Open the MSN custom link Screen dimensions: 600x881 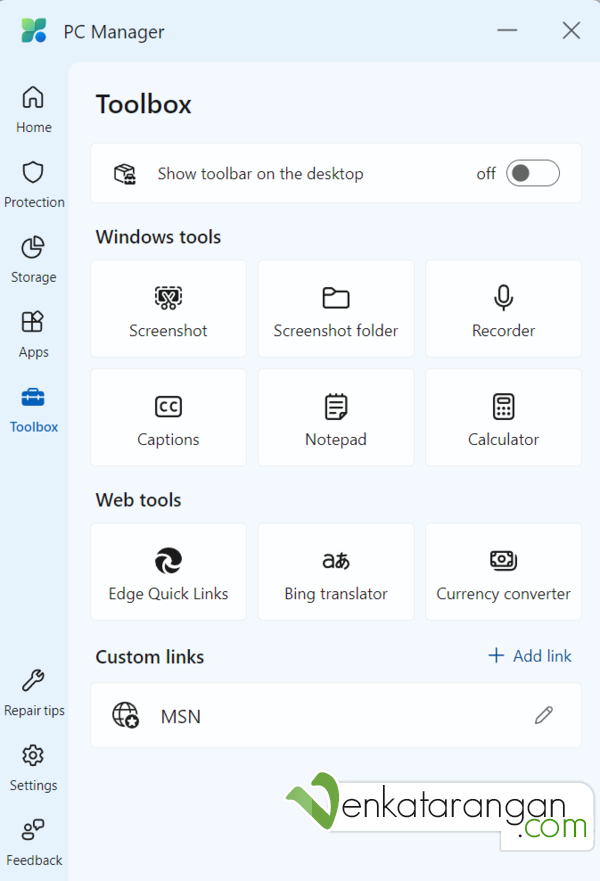coord(336,715)
